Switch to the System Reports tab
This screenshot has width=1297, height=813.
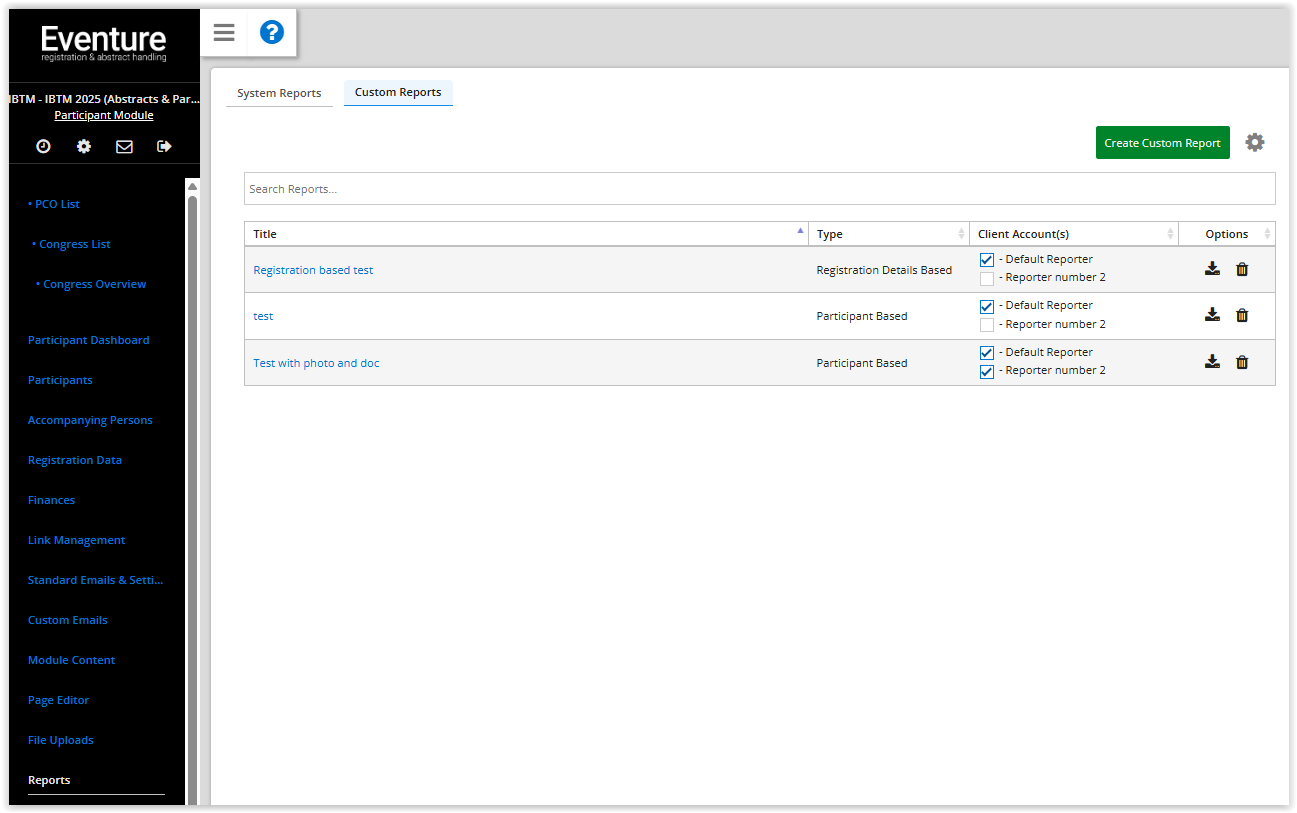pyautogui.click(x=279, y=93)
